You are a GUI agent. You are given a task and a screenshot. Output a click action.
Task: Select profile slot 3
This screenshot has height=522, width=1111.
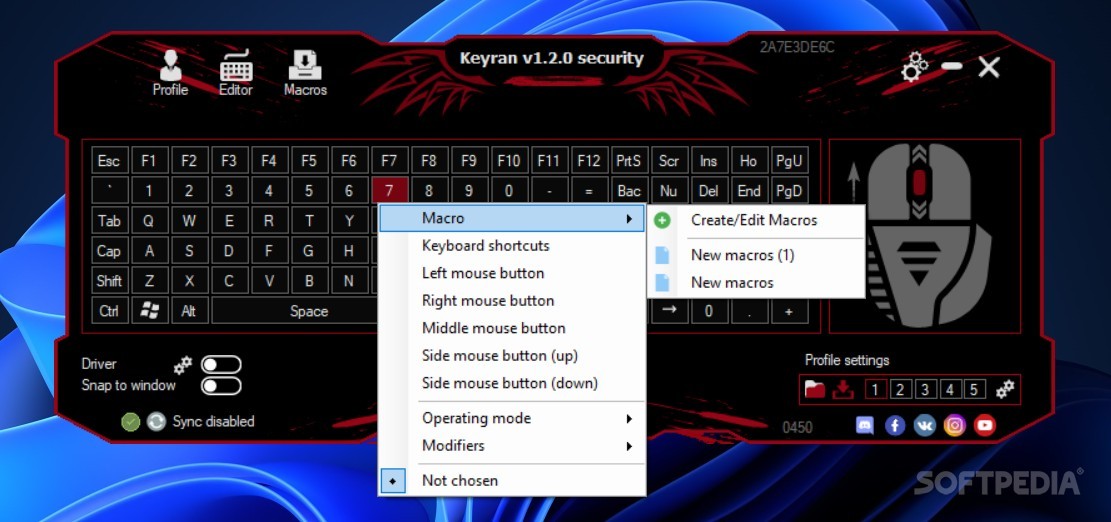(x=925, y=390)
